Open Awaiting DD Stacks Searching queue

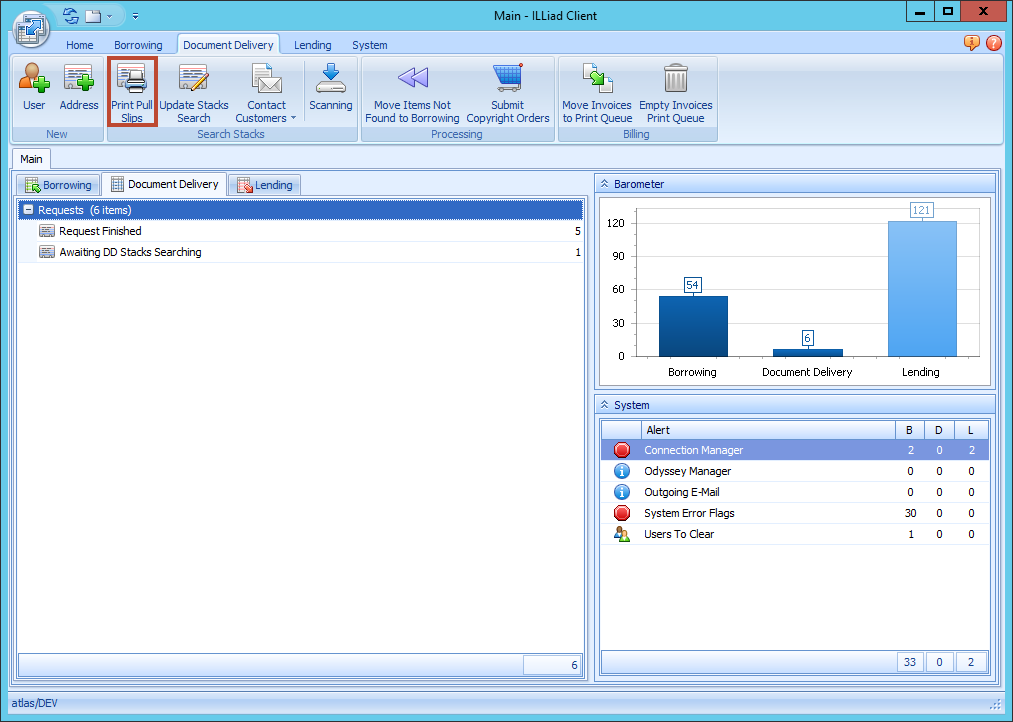click(x=130, y=252)
